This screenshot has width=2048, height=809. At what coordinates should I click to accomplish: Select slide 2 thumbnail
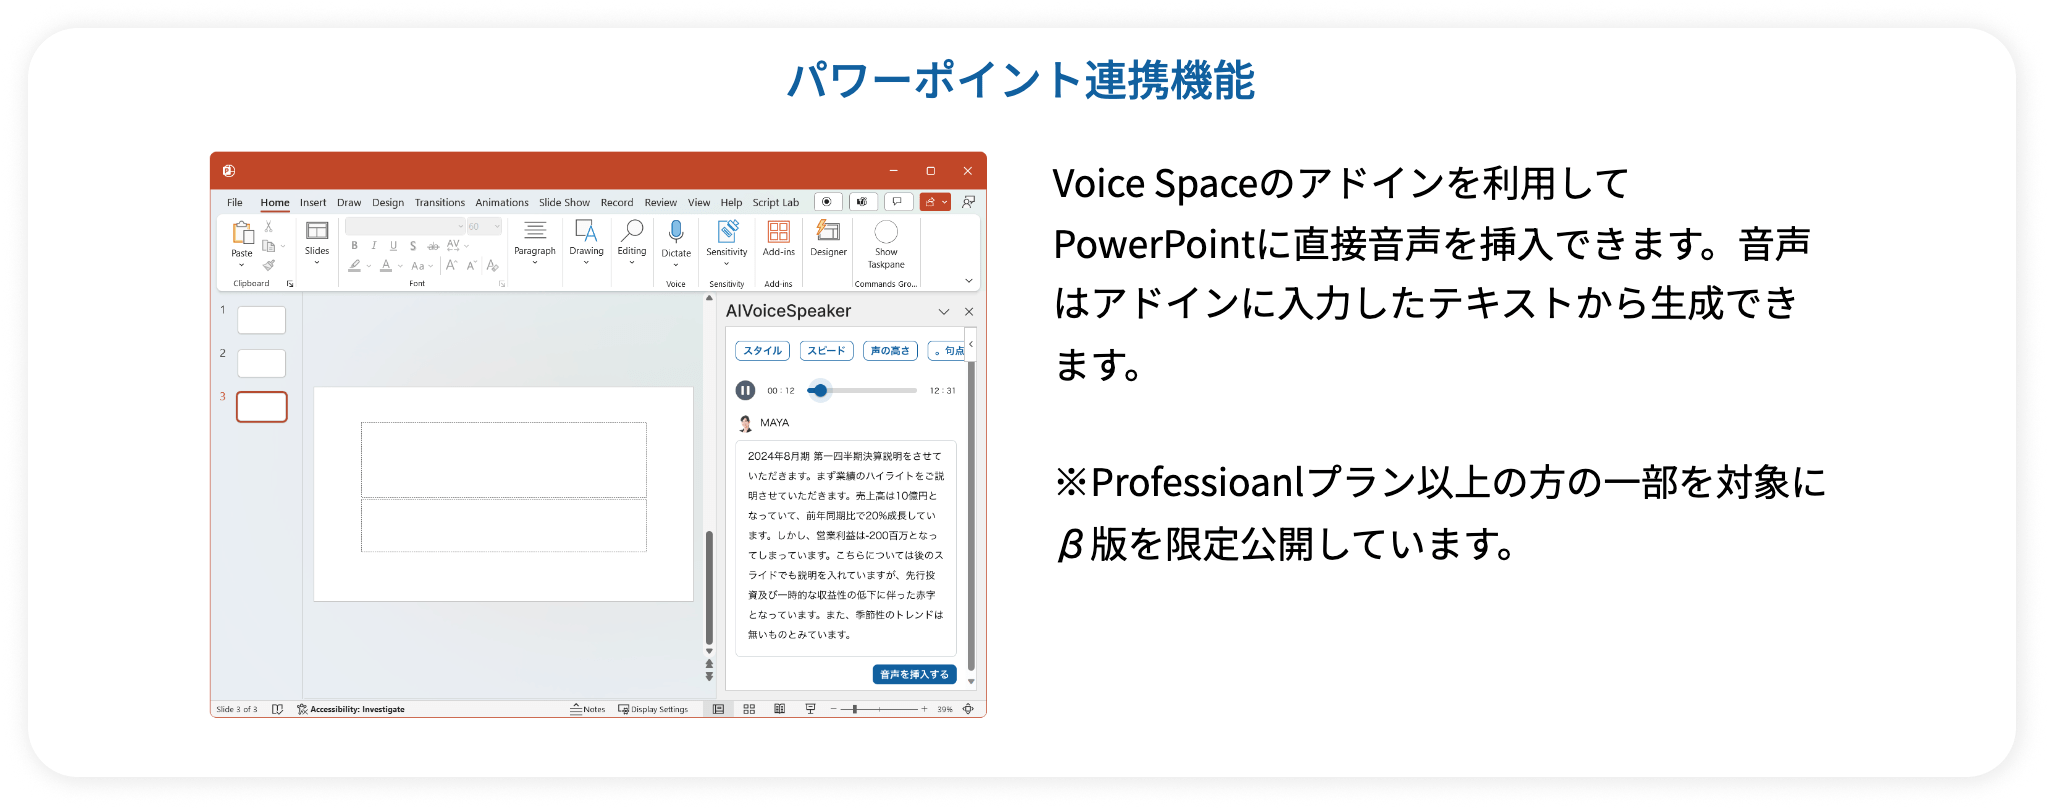tap(262, 363)
